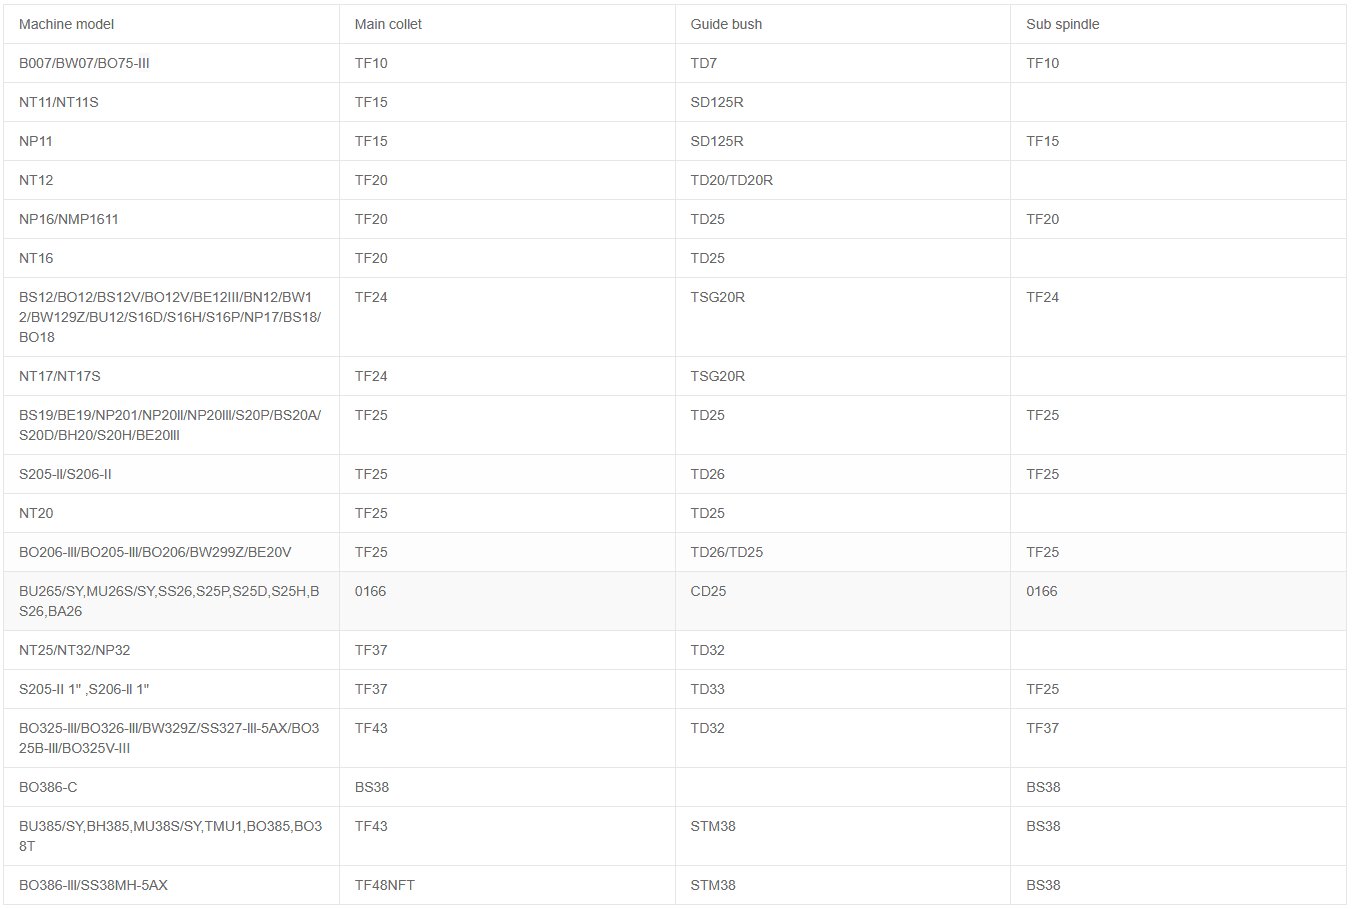Click the TD33 guide bush cell

click(843, 689)
